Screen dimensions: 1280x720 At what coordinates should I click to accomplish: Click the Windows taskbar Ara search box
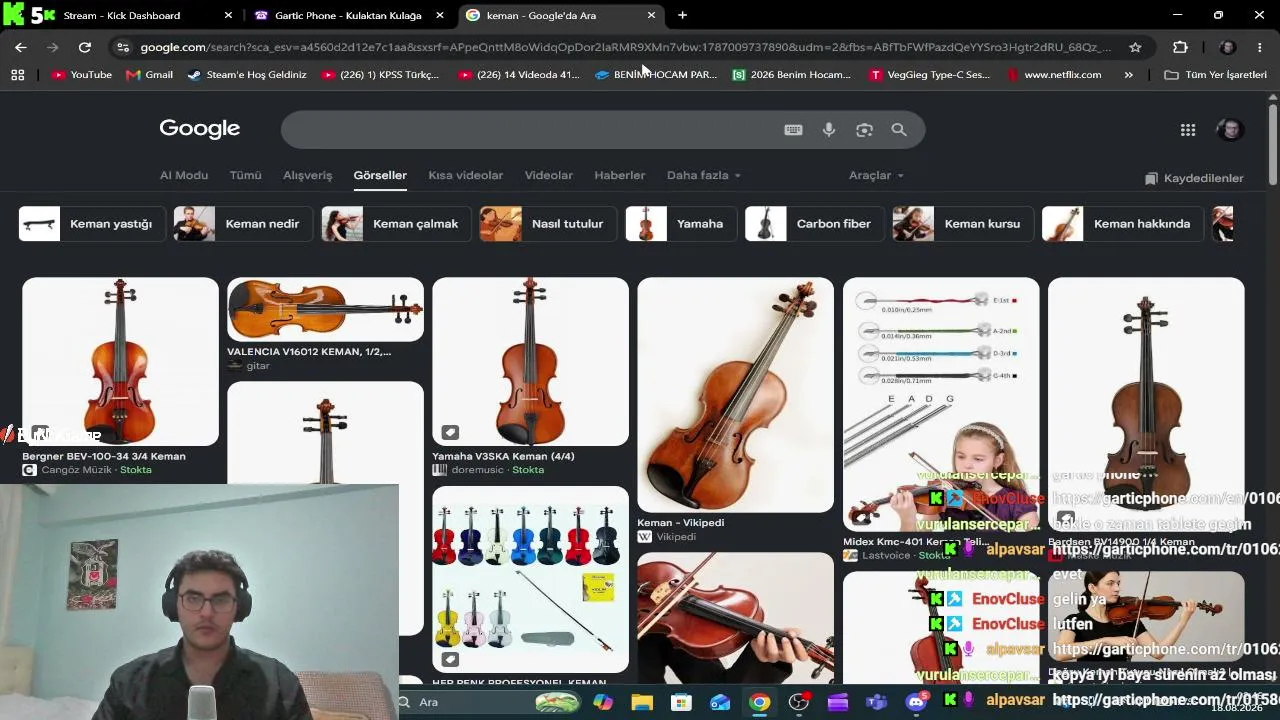tap(470, 702)
